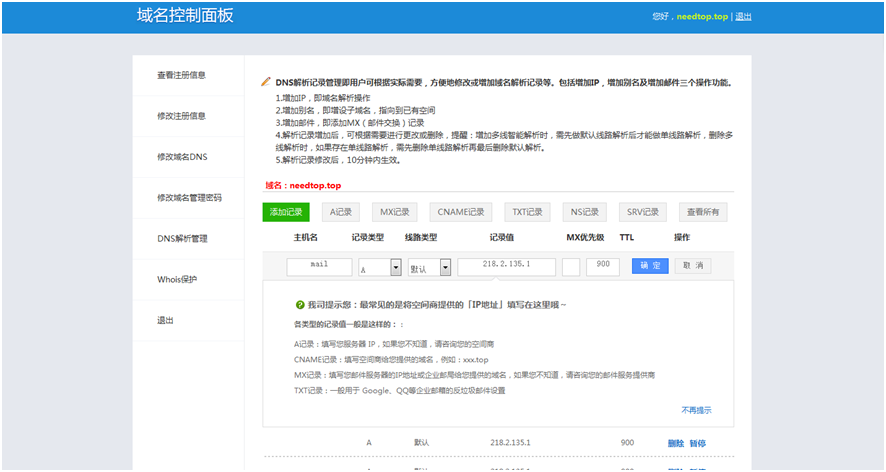The width and height of the screenshot is (886, 472).
Task: Cancel with the 取消 button
Action: [693, 266]
